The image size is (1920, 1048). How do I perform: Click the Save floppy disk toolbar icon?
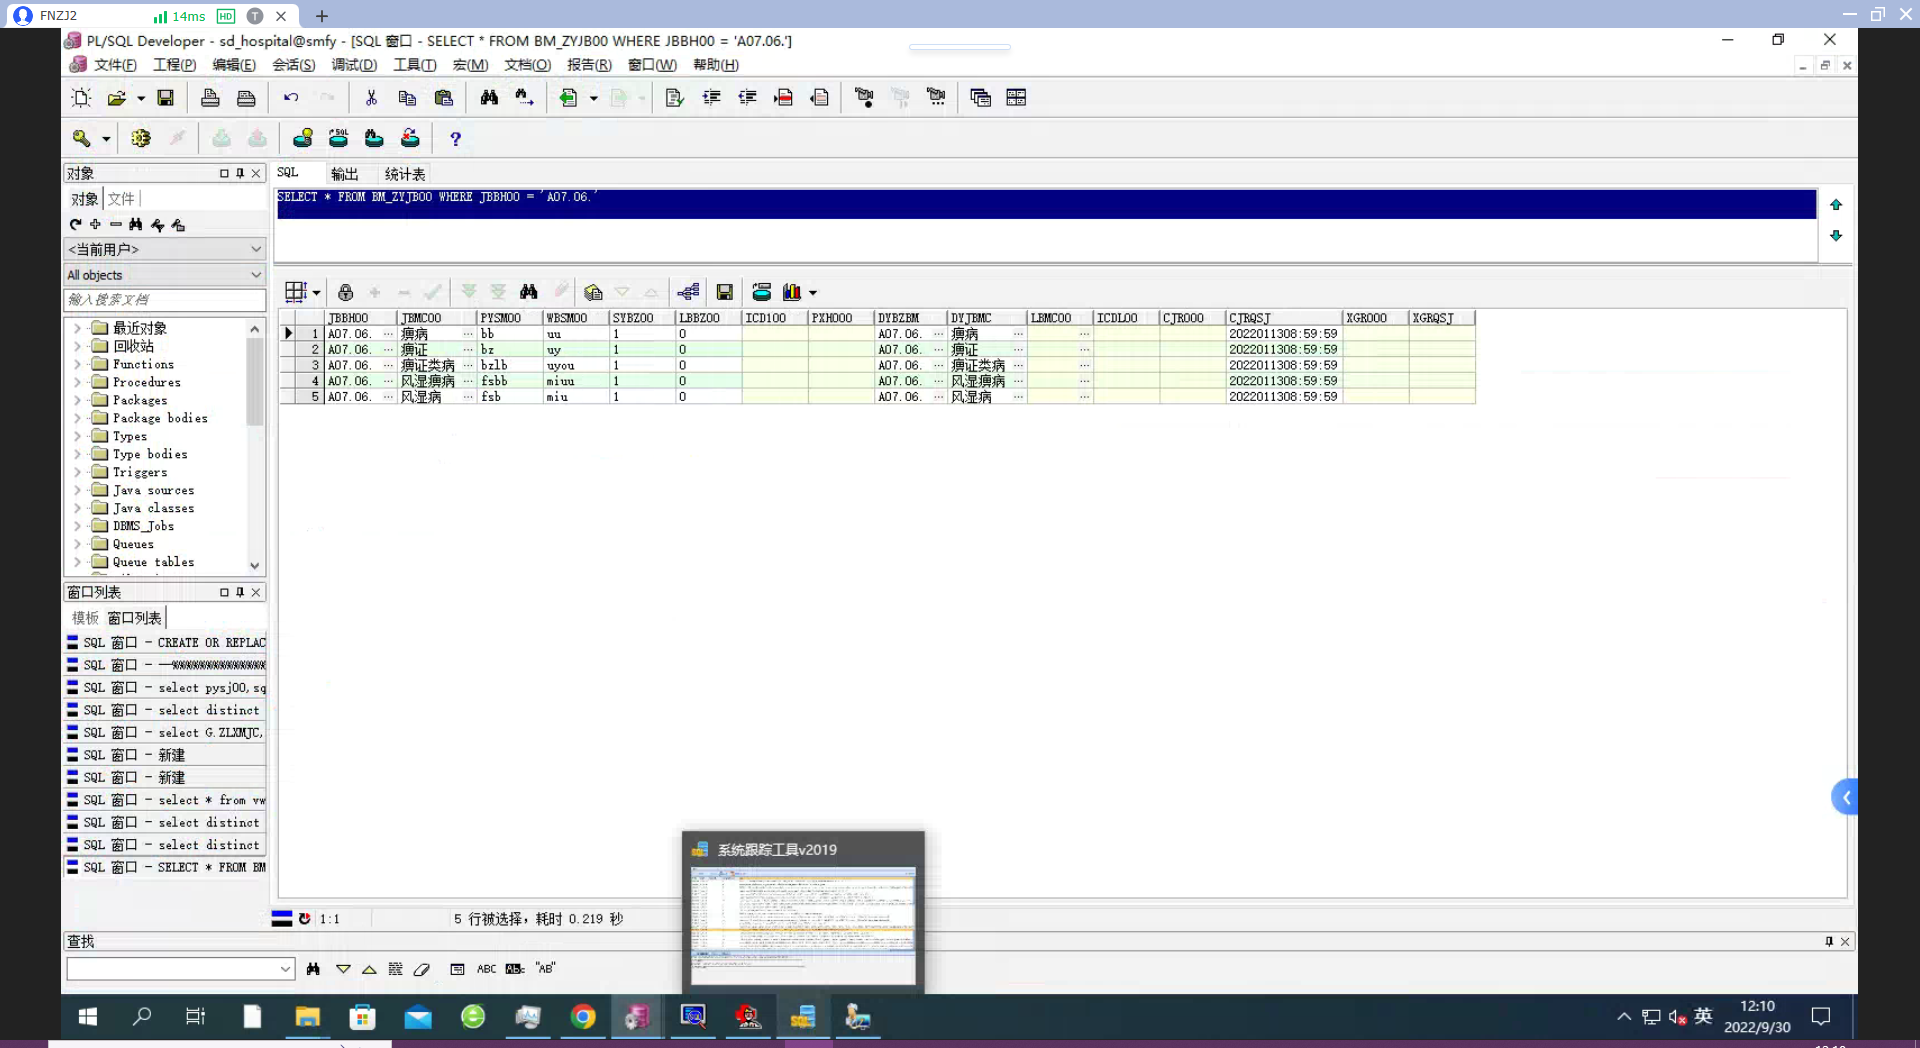(166, 97)
